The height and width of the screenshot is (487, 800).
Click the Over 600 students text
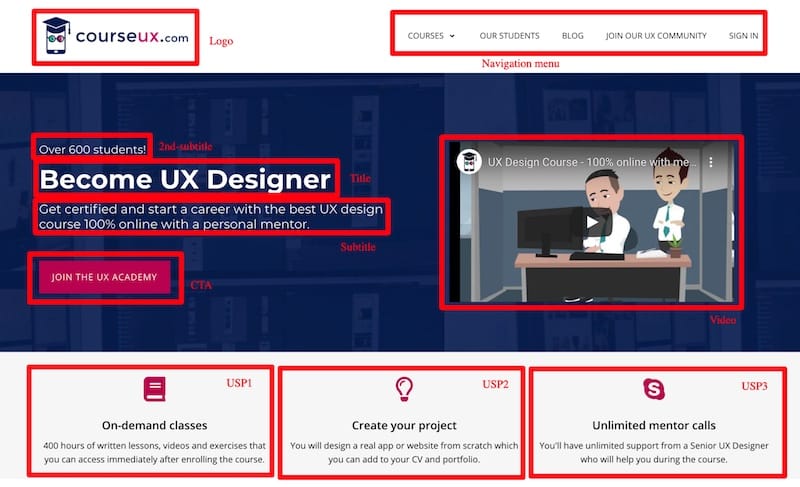pos(92,149)
